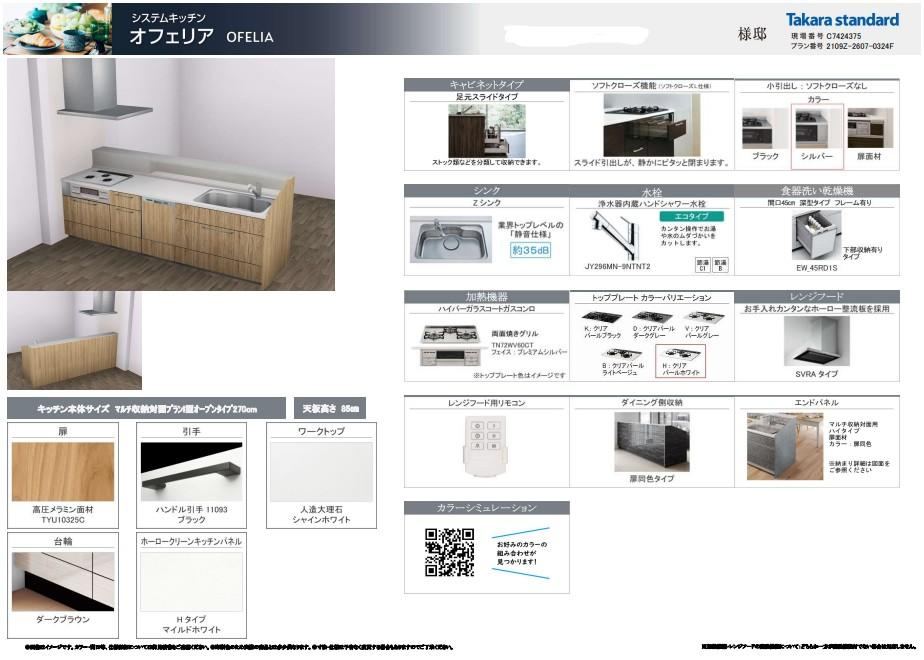Click the Takara standard logo
Image resolution: width=924 pixels, height=660 pixels.
click(842, 19)
